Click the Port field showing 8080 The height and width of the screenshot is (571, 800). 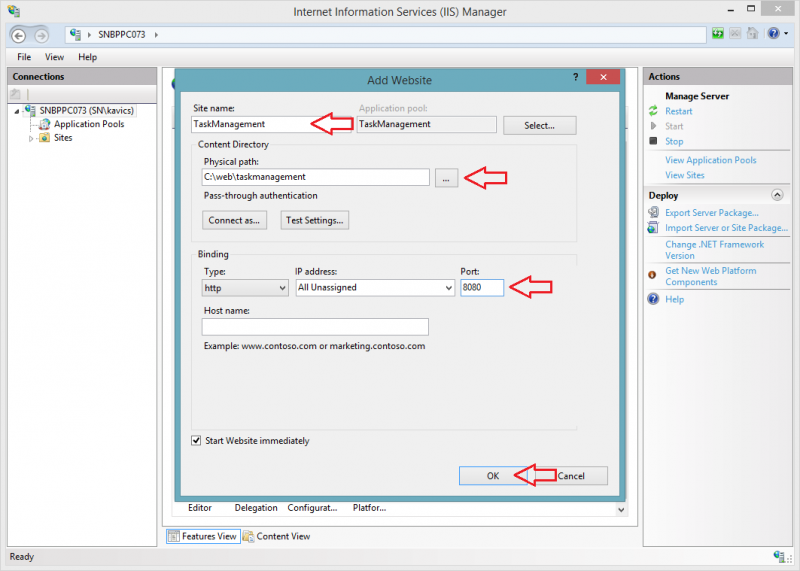pyautogui.click(x=482, y=287)
